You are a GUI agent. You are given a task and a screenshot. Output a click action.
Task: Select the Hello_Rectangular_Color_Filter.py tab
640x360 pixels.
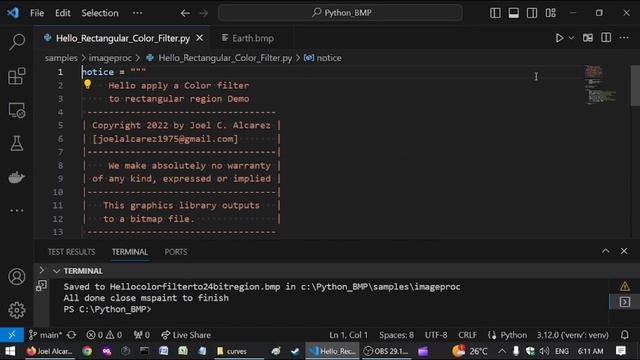click(122, 38)
